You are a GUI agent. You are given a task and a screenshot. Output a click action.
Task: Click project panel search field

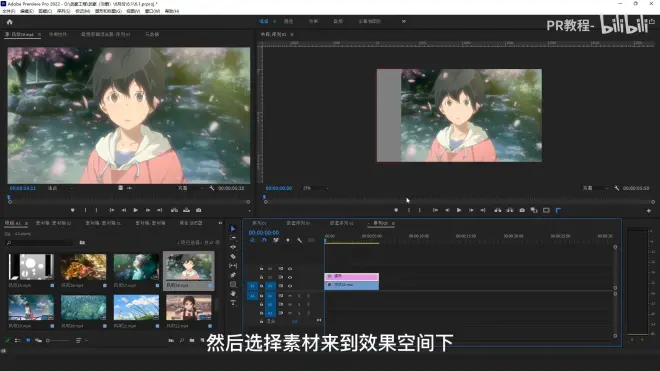[x=39, y=243]
